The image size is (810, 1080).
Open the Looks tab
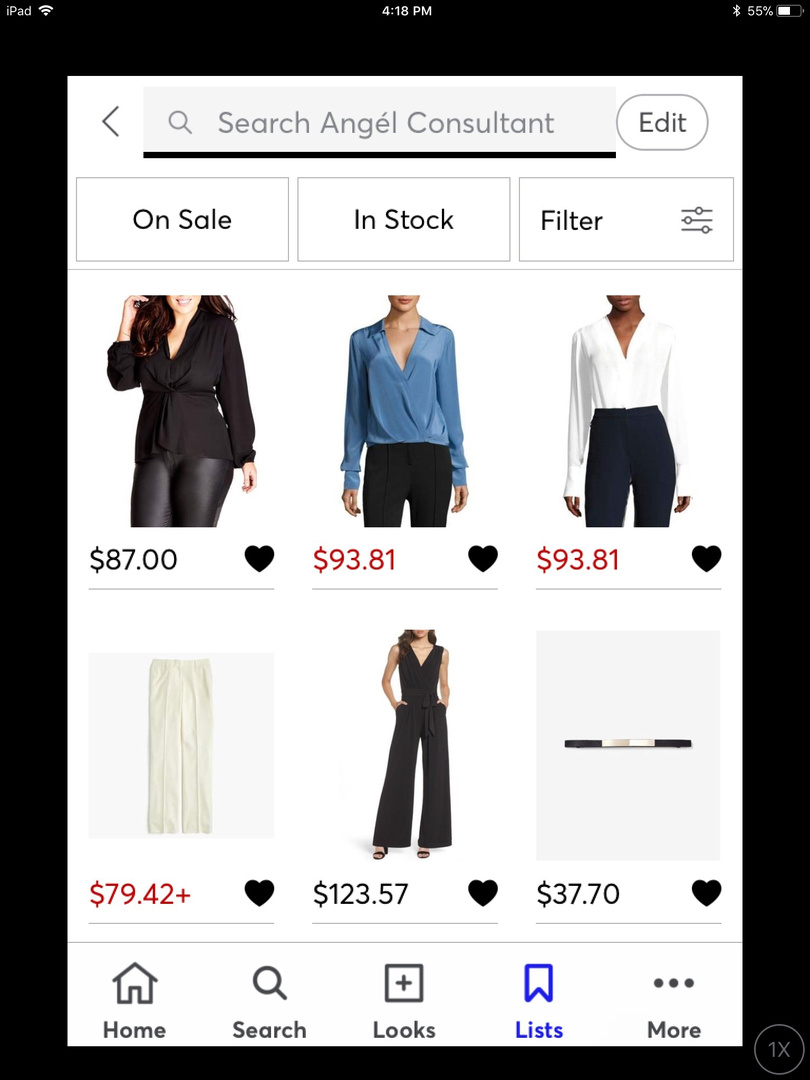tap(404, 1001)
